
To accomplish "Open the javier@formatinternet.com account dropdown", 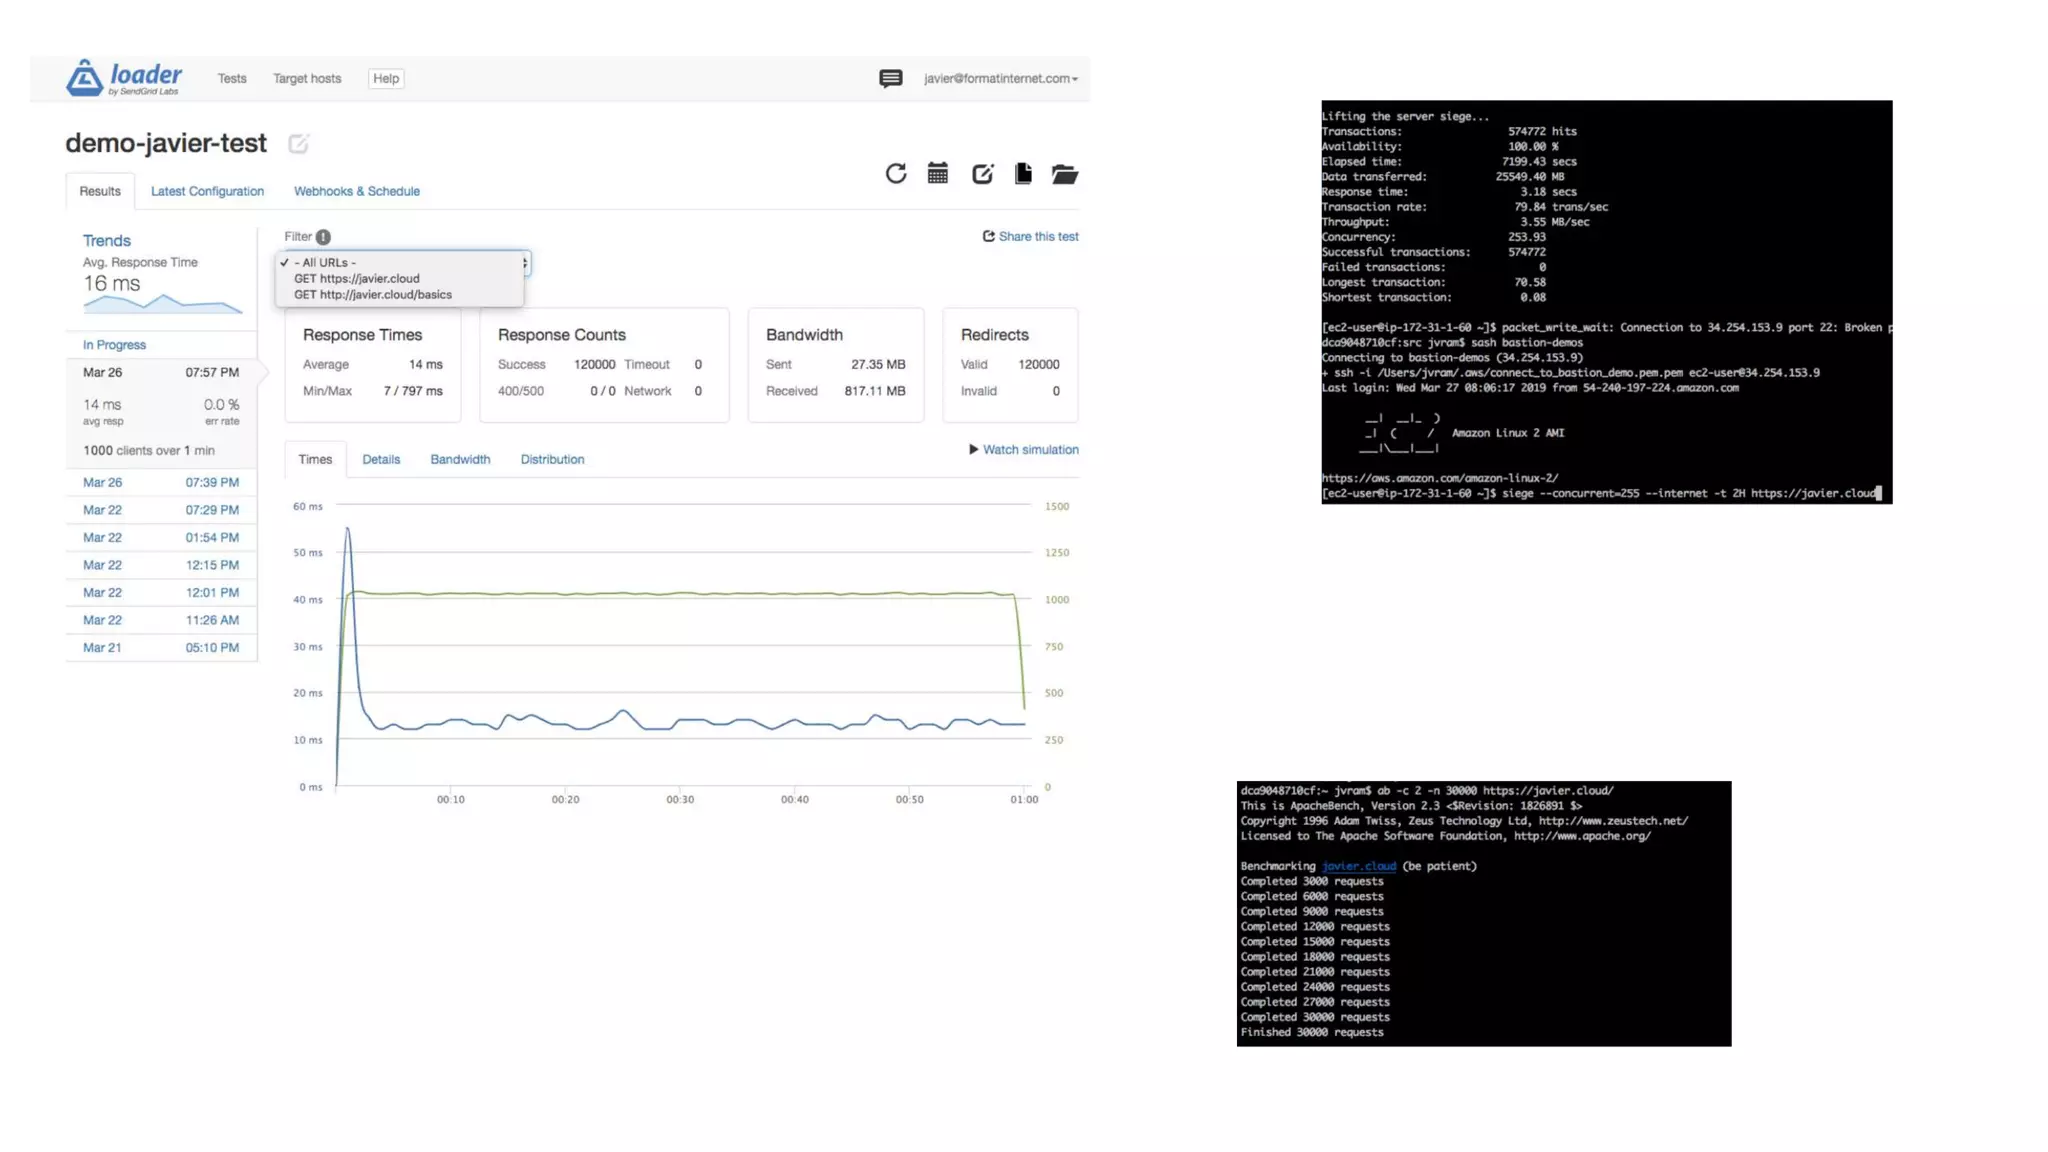I will tap(1000, 78).
